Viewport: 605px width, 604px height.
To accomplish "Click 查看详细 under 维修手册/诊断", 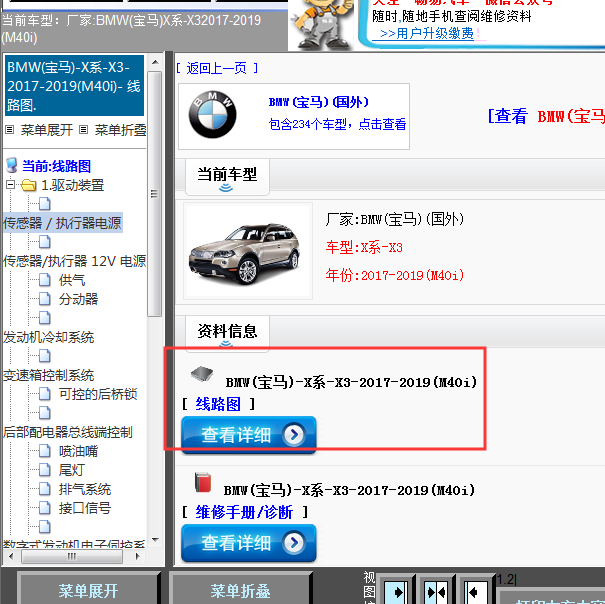I will pos(249,543).
